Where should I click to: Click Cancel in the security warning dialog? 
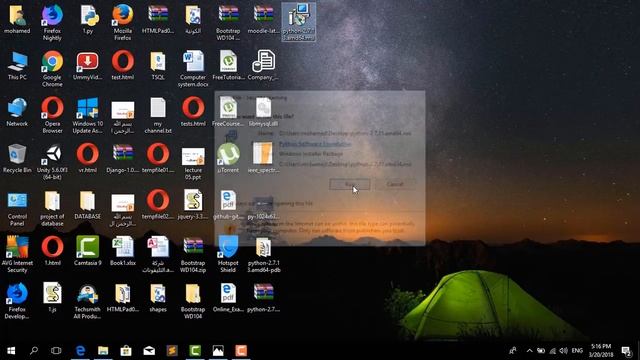(x=395, y=184)
